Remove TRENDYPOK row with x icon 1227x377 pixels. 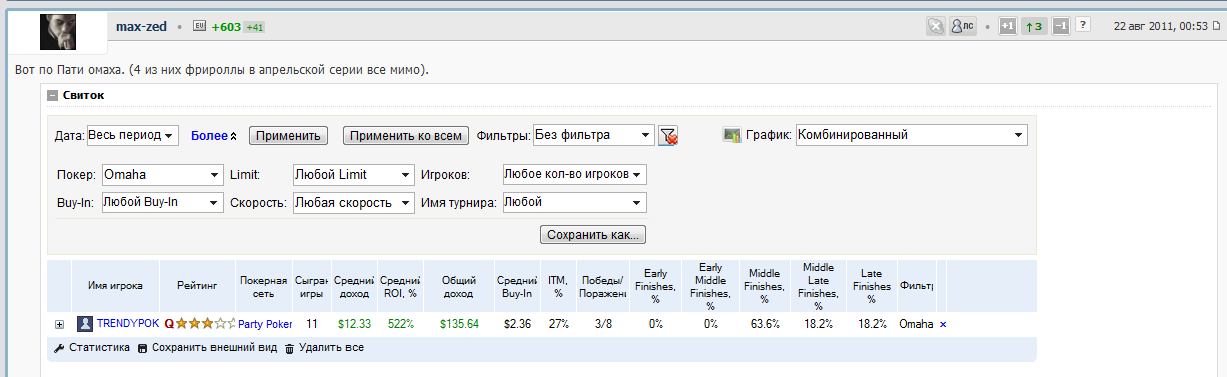click(943, 324)
